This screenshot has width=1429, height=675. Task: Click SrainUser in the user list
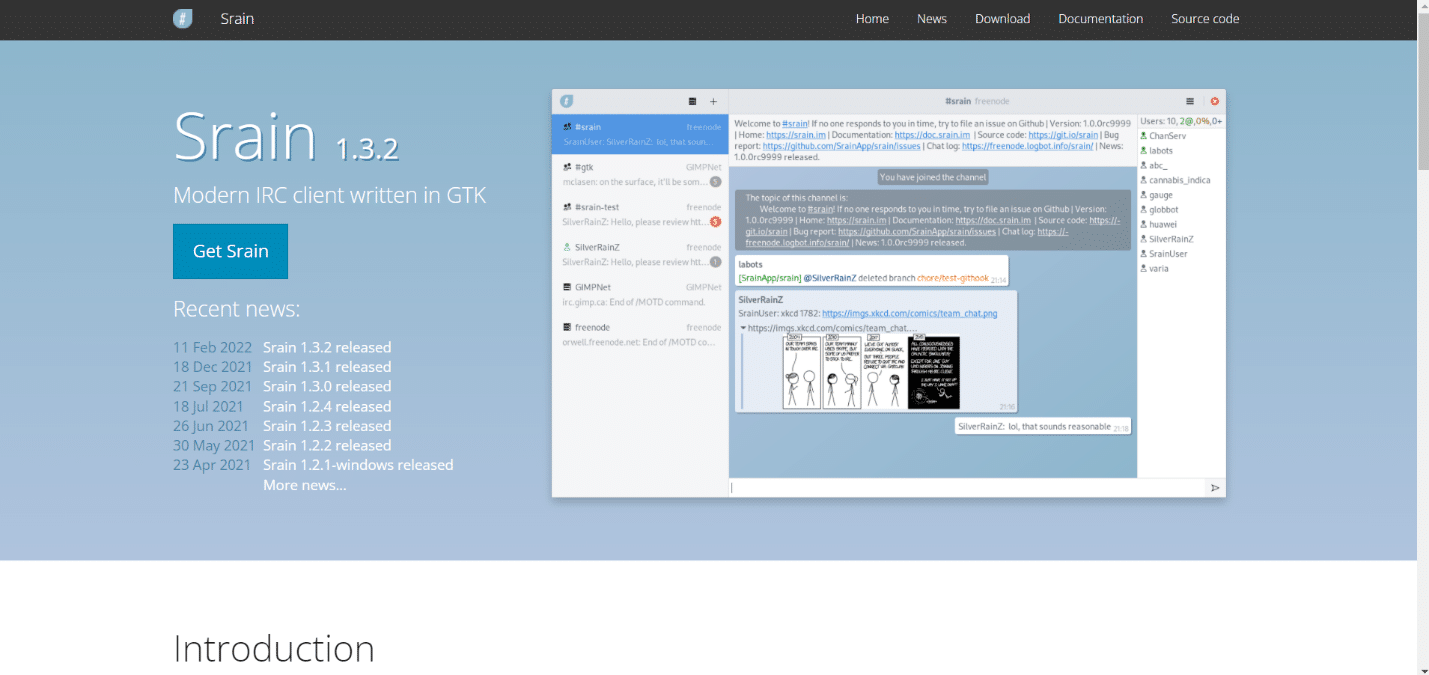point(1168,254)
